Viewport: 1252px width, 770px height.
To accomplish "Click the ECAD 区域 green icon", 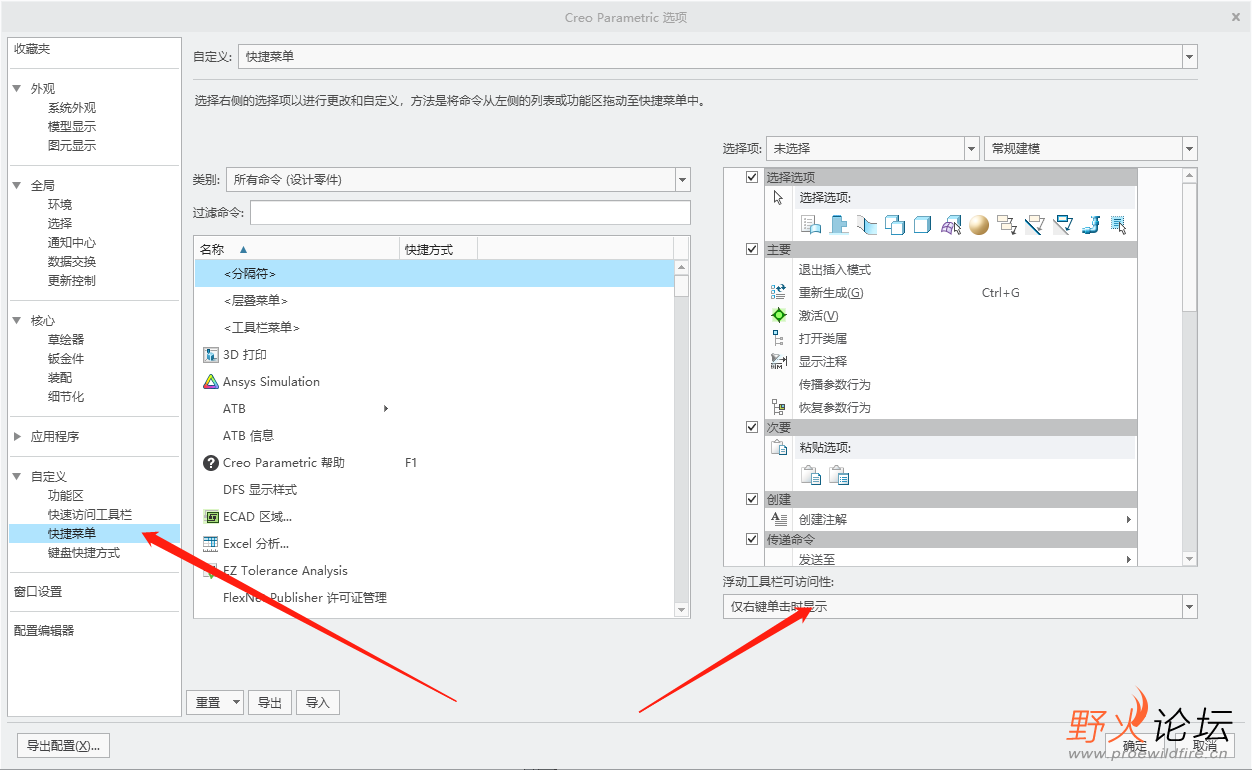I will pos(211,516).
